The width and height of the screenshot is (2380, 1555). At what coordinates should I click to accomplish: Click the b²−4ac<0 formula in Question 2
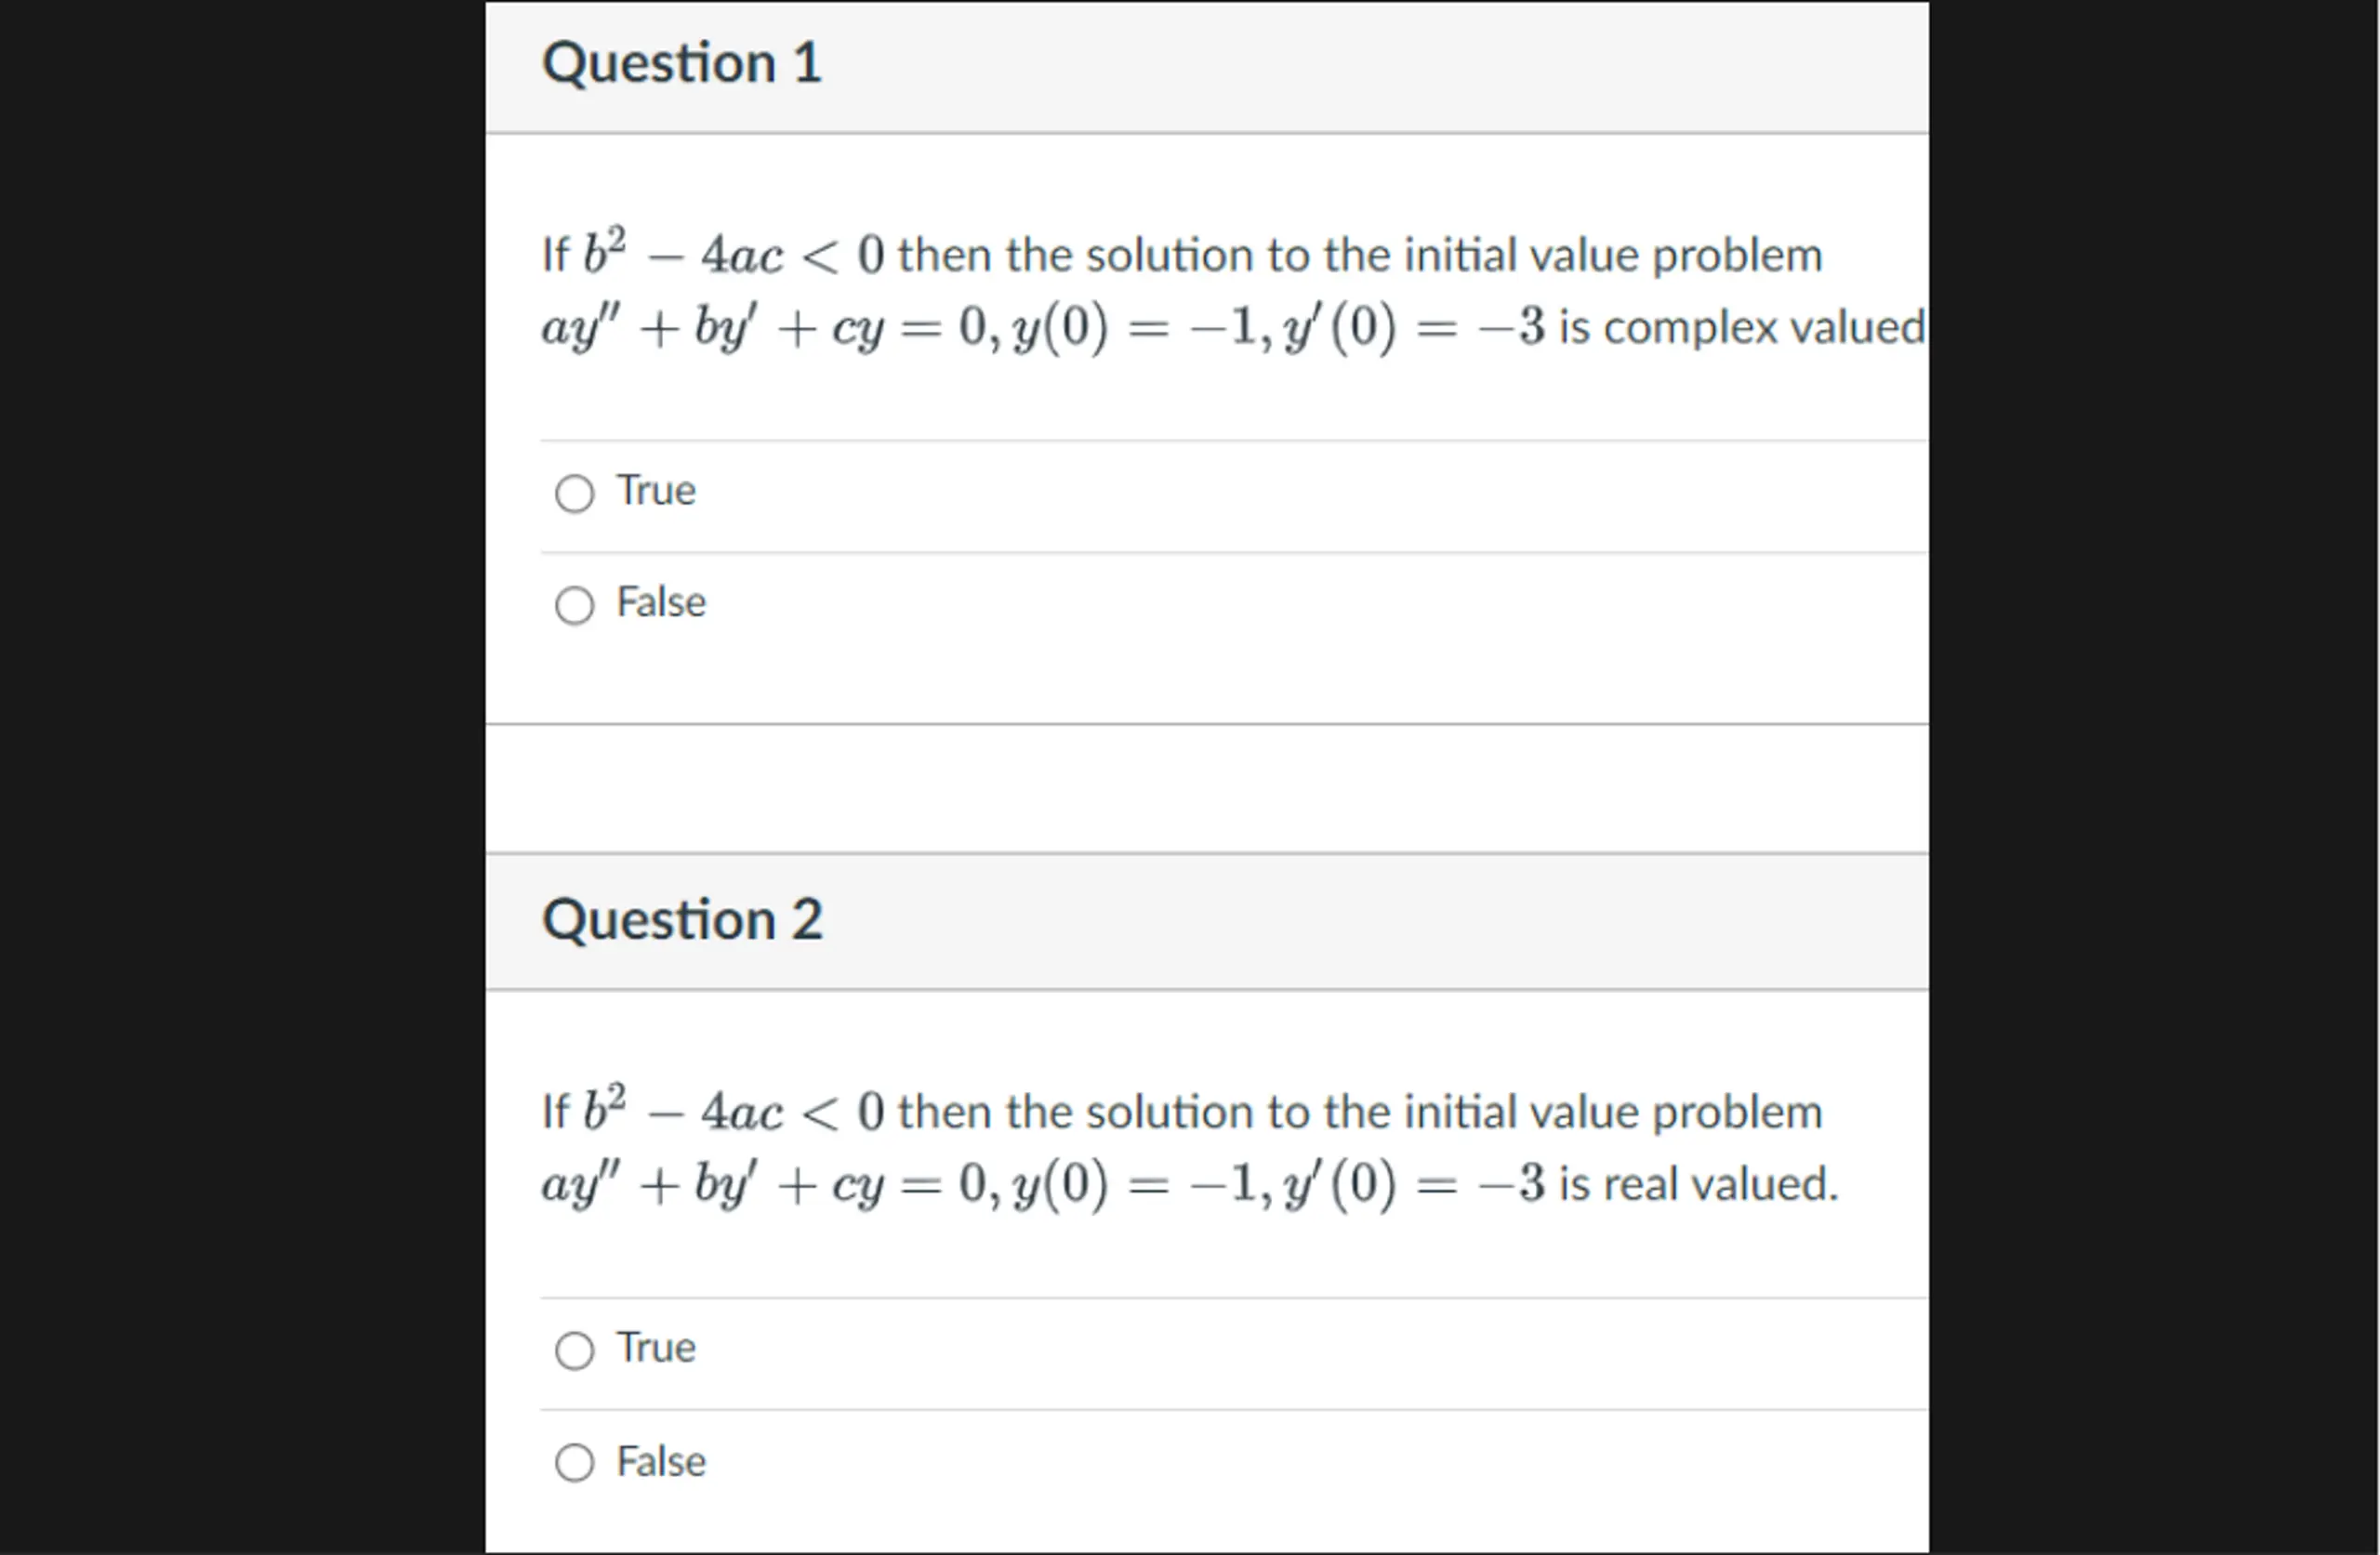tap(734, 1109)
